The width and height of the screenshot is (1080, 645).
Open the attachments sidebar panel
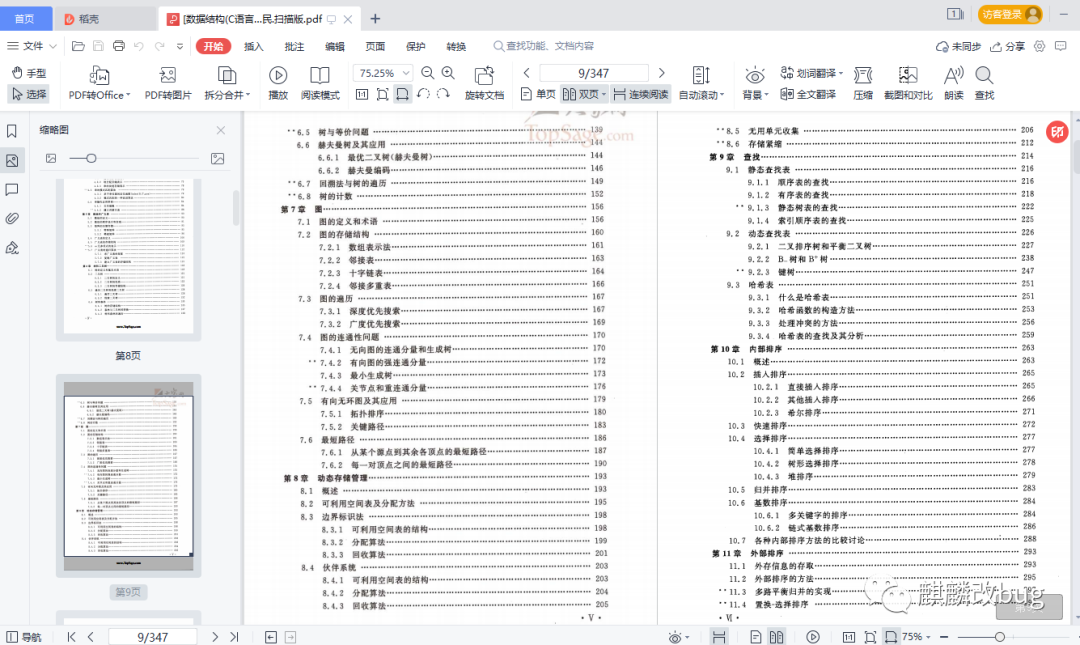[x=12, y=218]
